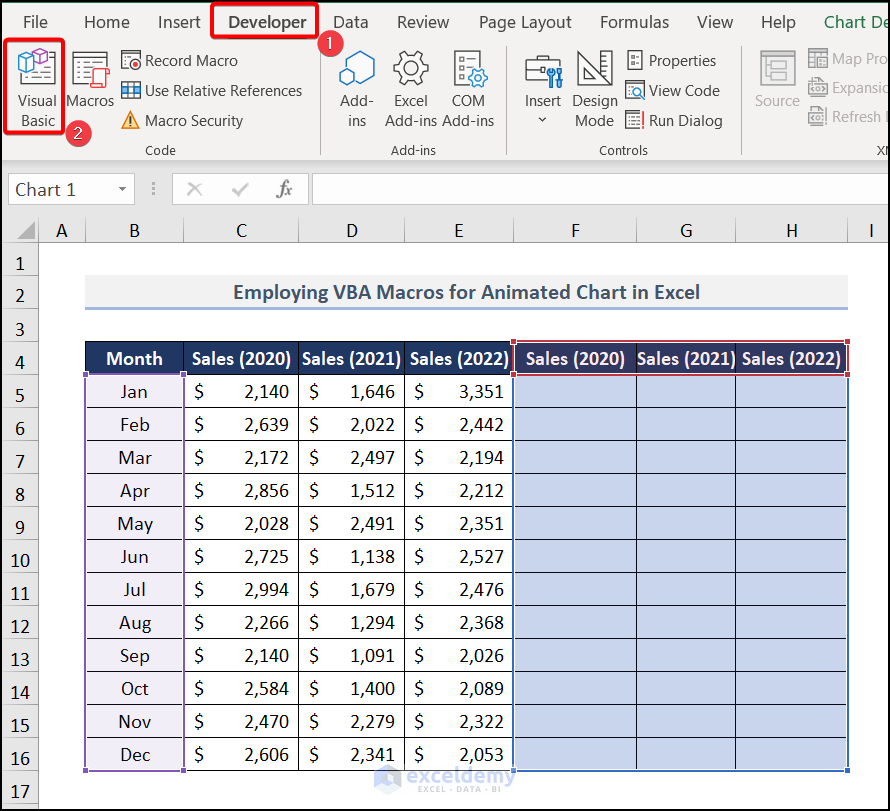Open the Visual Basic editor
The image size is (890, 811).
pos(37,87)
